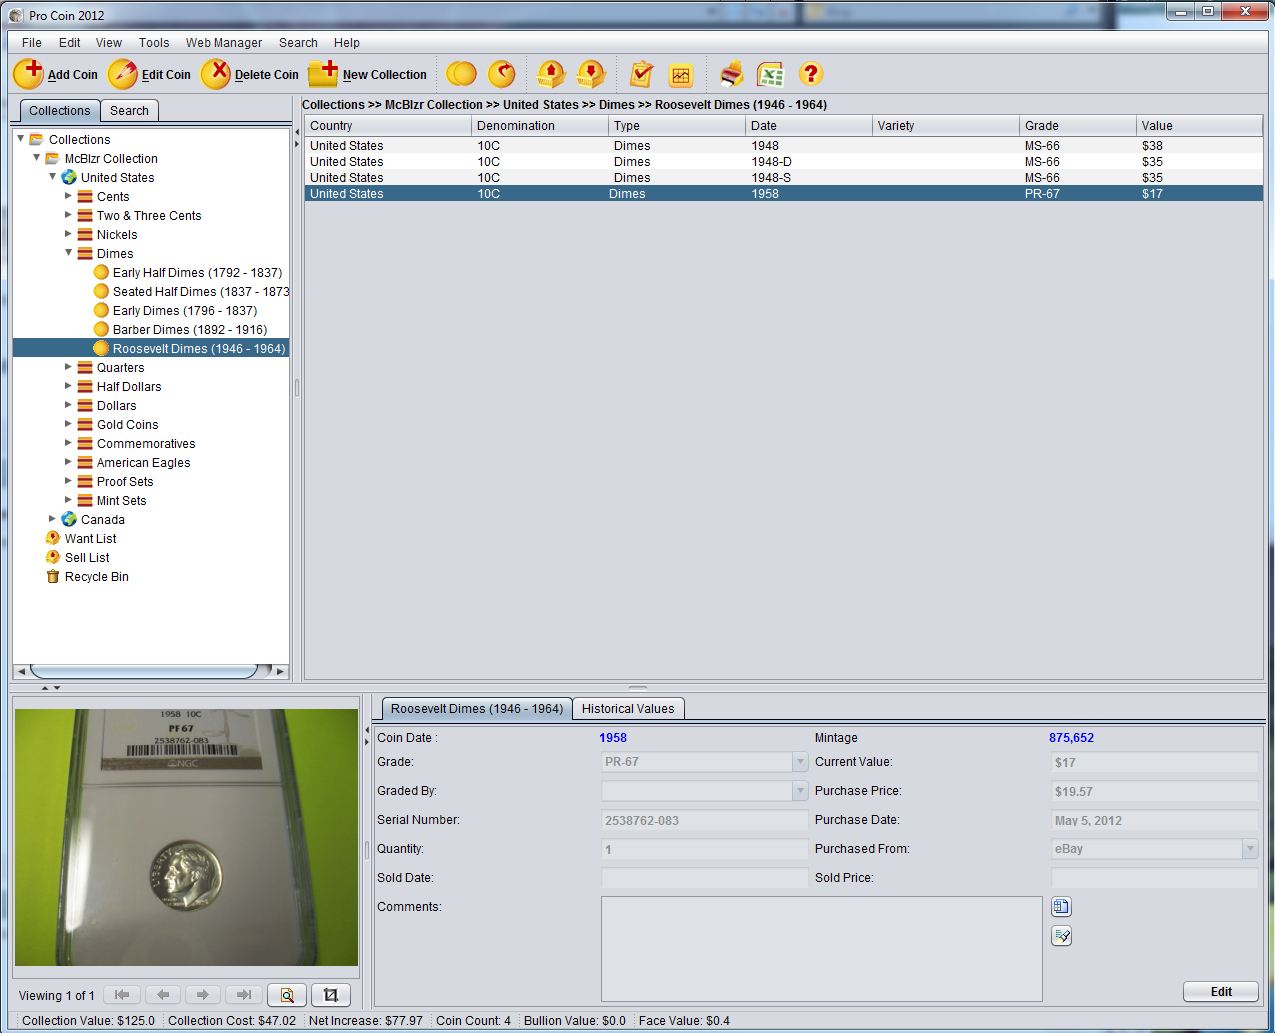Click the chart icon in the toolbar

[681, 74]
